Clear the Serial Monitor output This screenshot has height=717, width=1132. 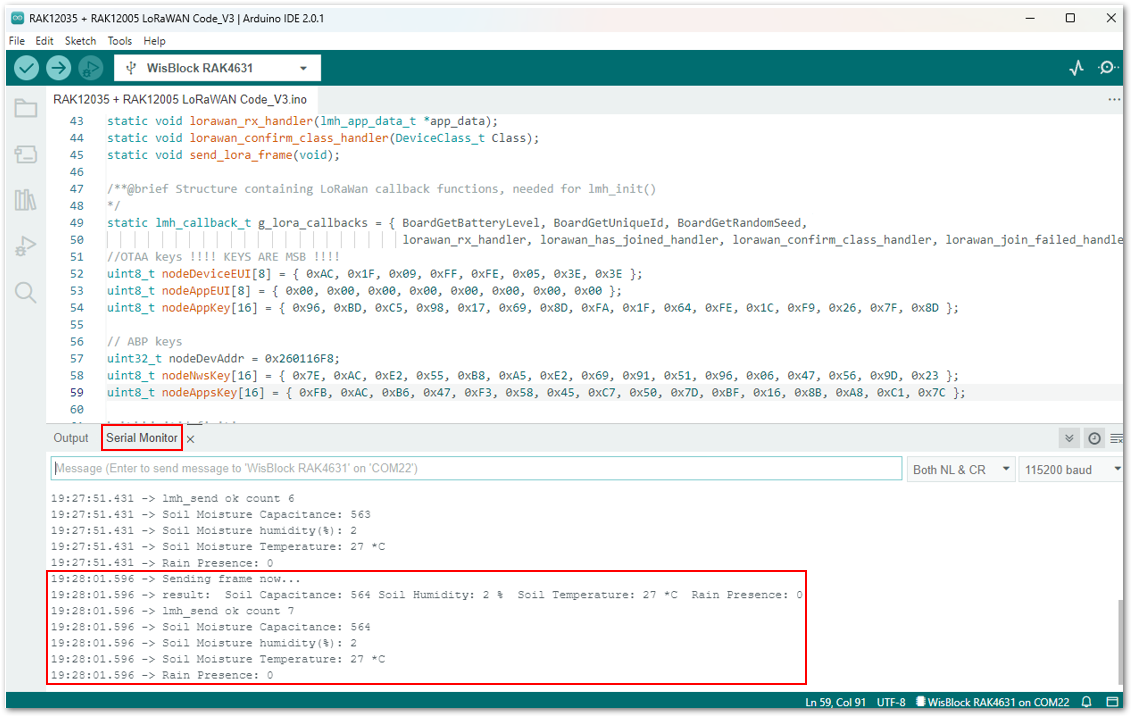(1117, 438)
